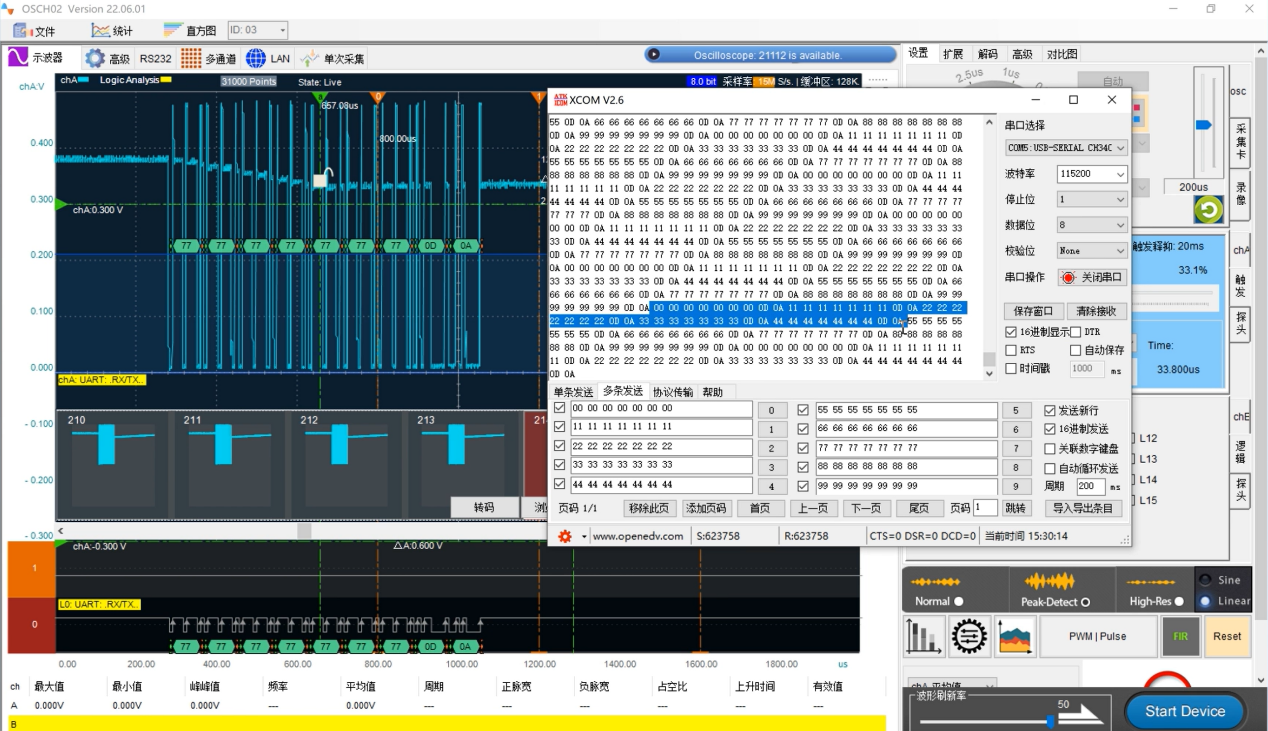The image size is (1268, 731).
Task: Click the FIR filter icon
Action: click(1180, 636)
